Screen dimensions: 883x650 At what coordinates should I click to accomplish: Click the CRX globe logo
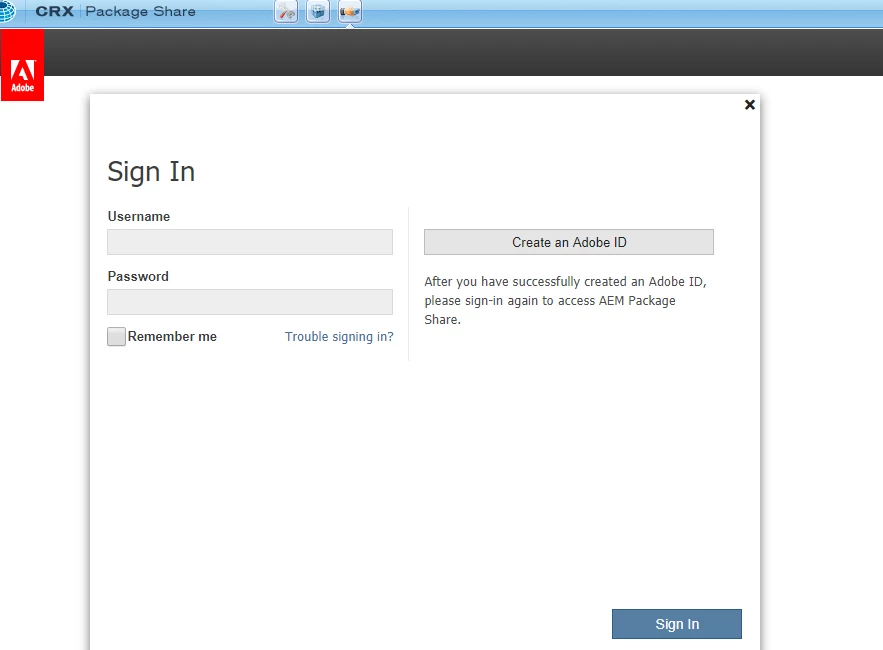coord(7,11)
